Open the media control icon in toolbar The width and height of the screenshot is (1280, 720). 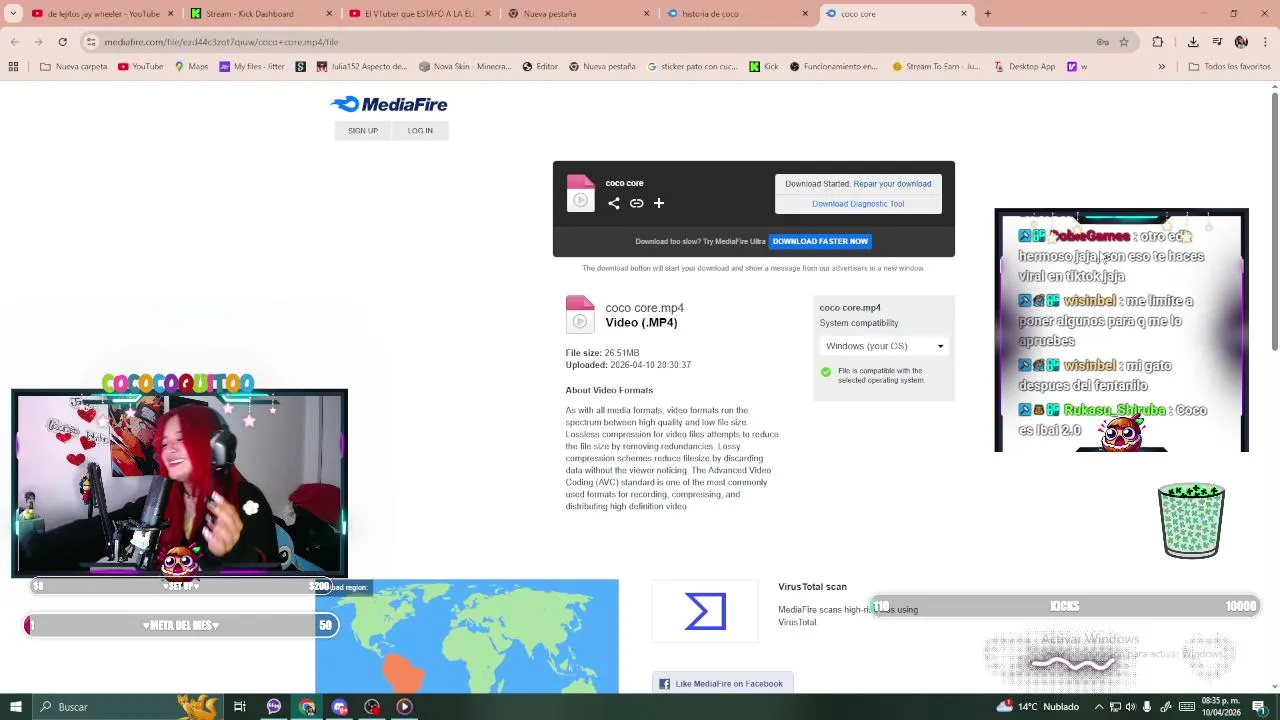coord(1217,42)
